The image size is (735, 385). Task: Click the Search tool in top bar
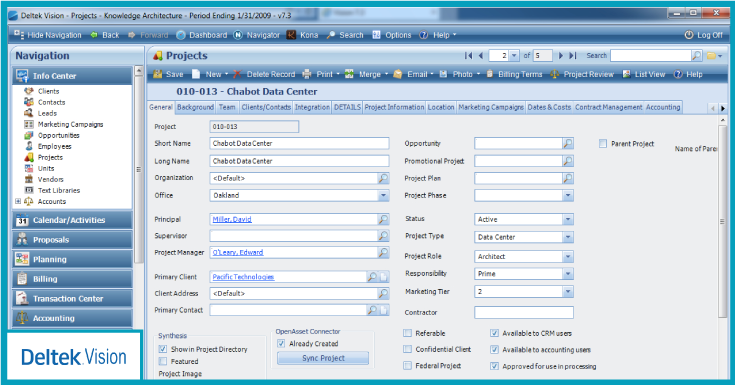tap(345, 35)
